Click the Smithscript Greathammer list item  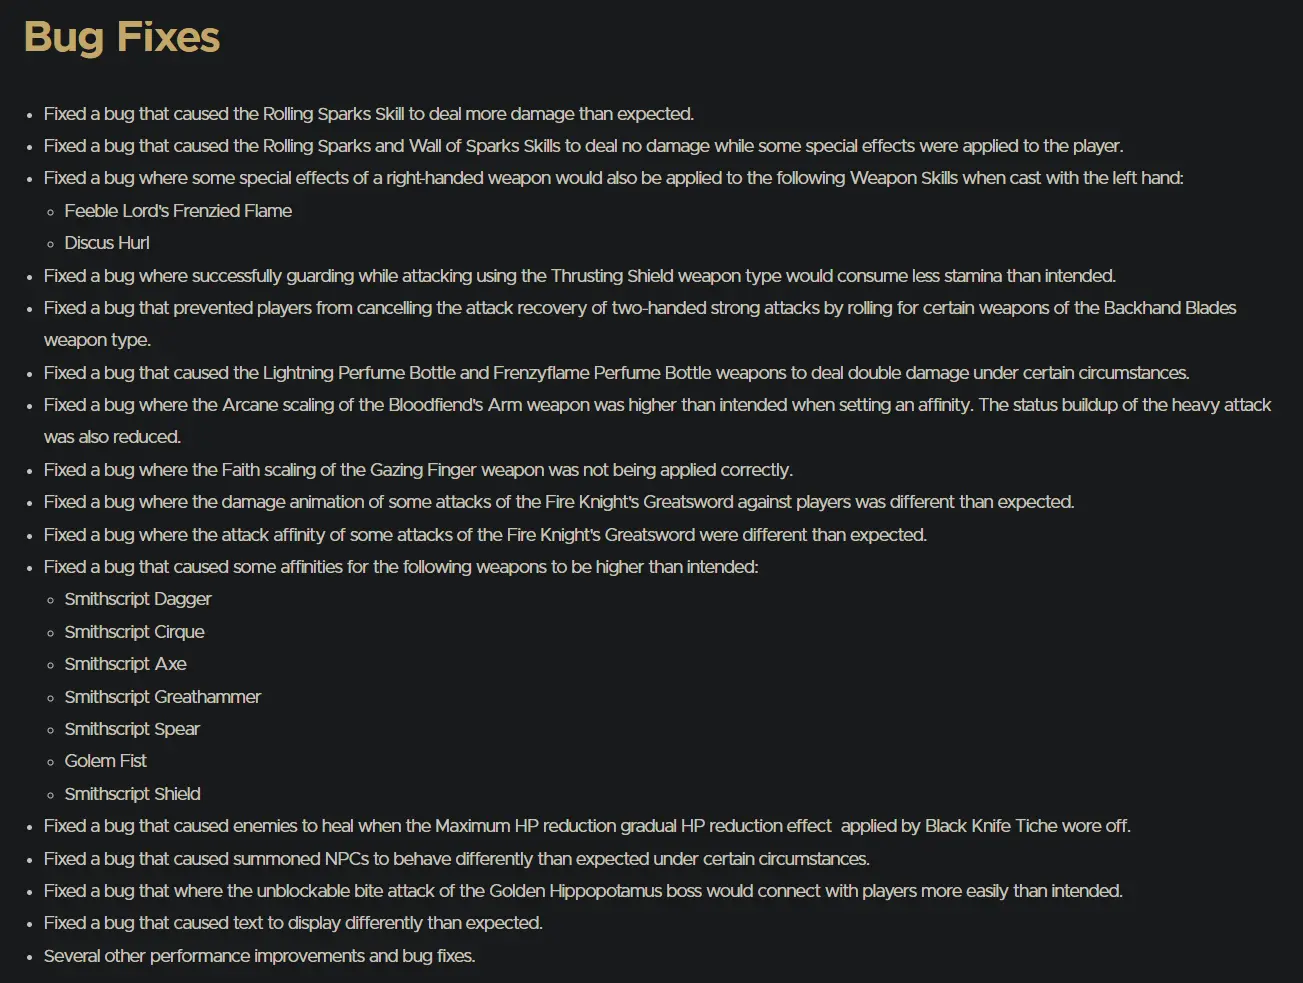tap(163, 697)
